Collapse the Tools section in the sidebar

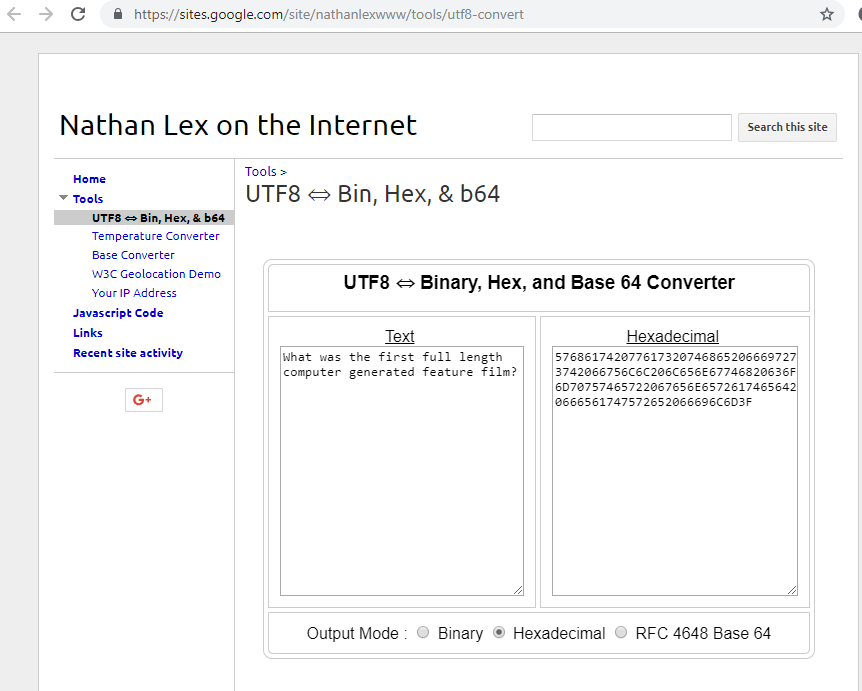coord(63,198)
